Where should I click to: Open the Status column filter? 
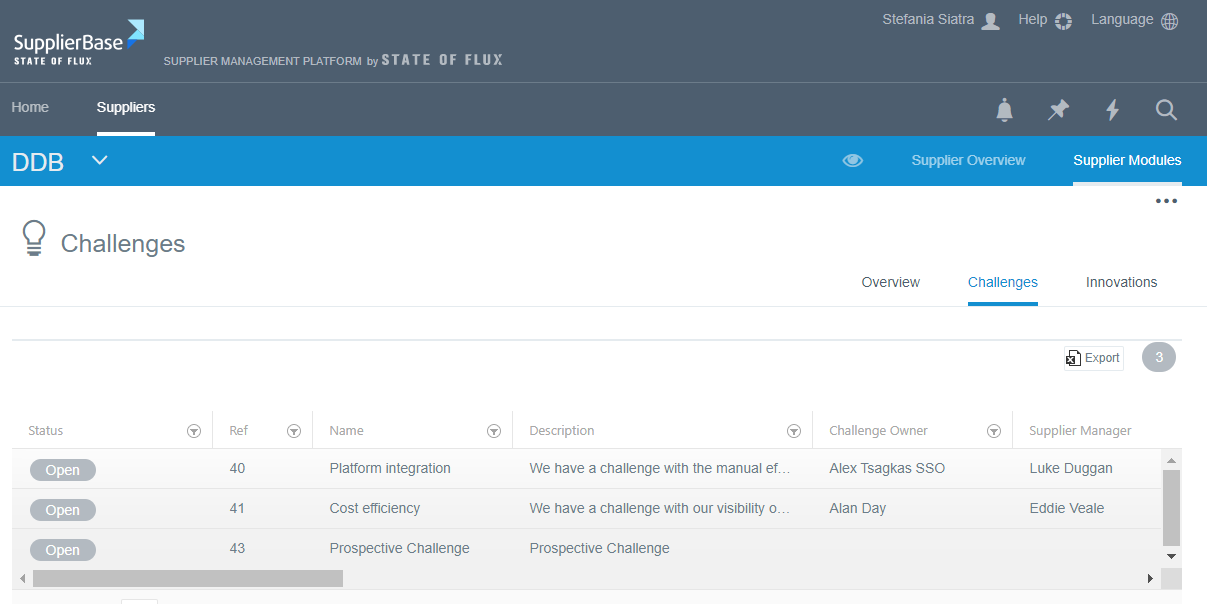(194, 431)
